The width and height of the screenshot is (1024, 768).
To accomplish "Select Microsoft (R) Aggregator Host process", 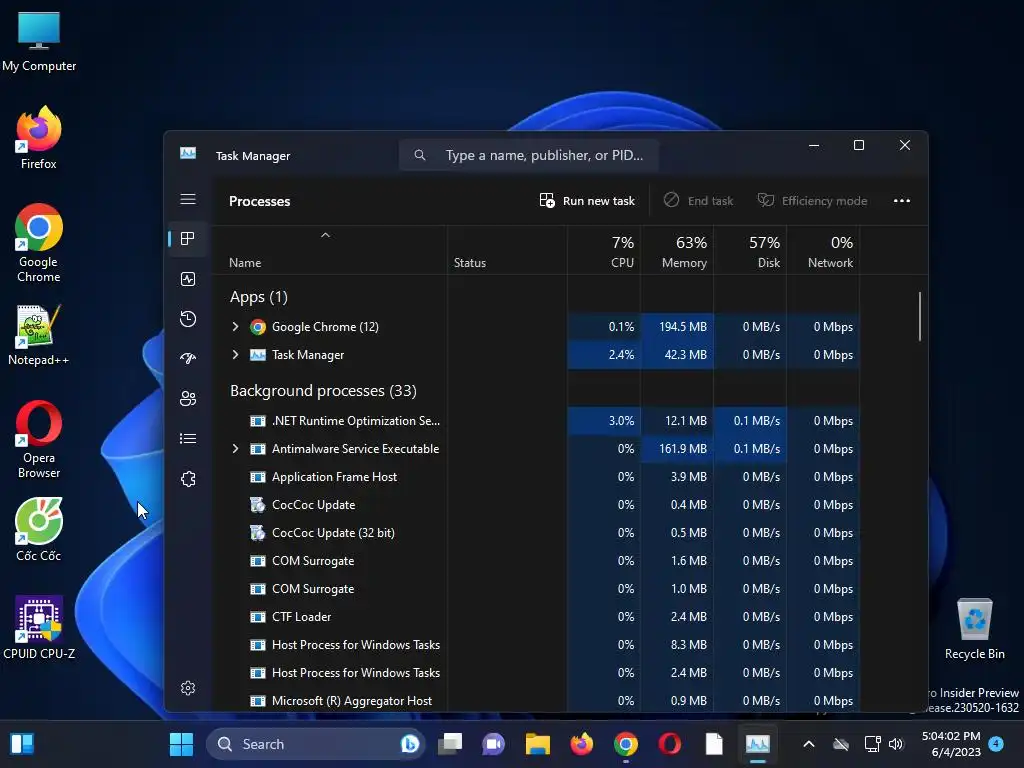I will tap(536, 701).
